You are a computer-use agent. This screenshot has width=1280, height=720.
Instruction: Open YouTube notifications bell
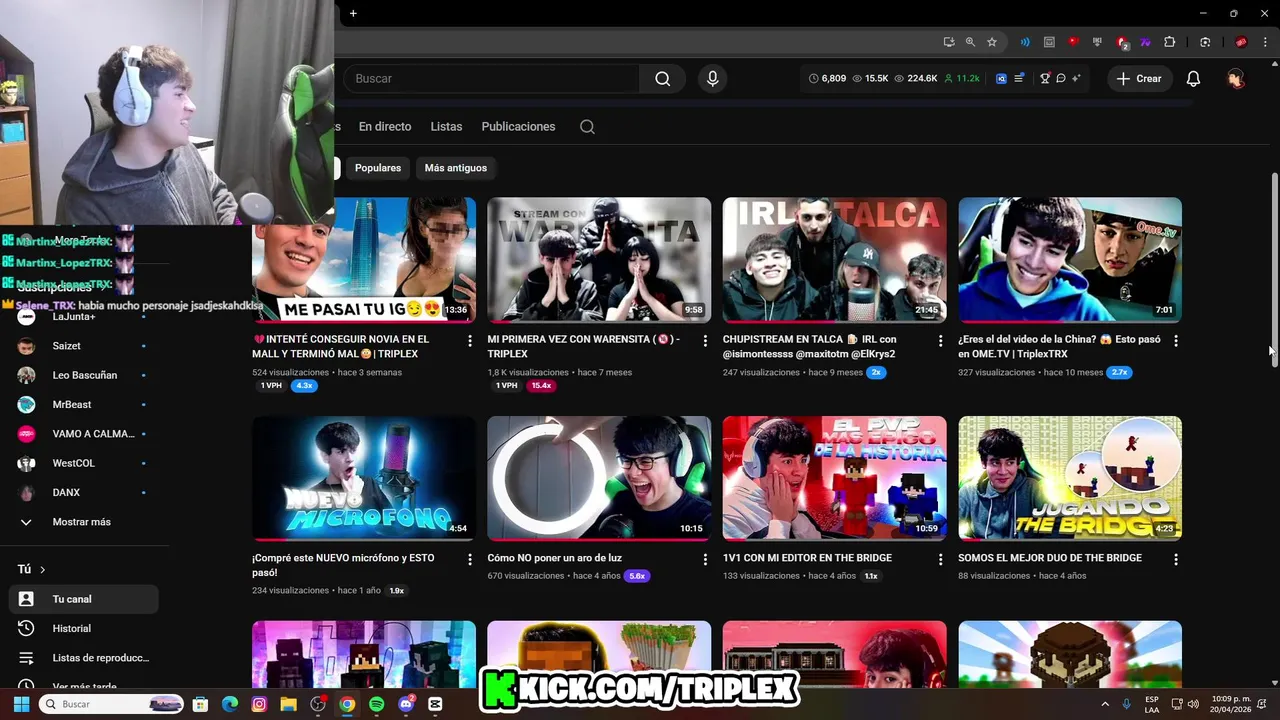coord(1193,78)
